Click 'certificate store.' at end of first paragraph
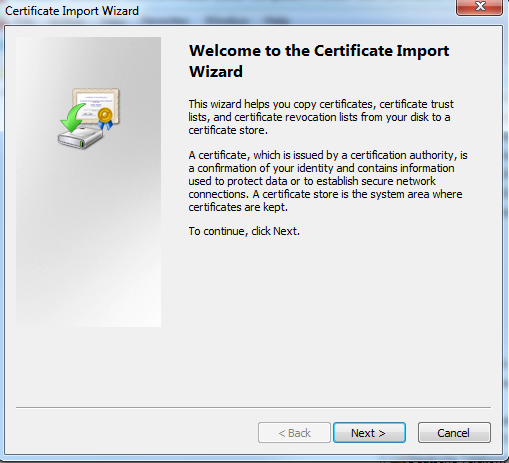 [x=228, y=130]
